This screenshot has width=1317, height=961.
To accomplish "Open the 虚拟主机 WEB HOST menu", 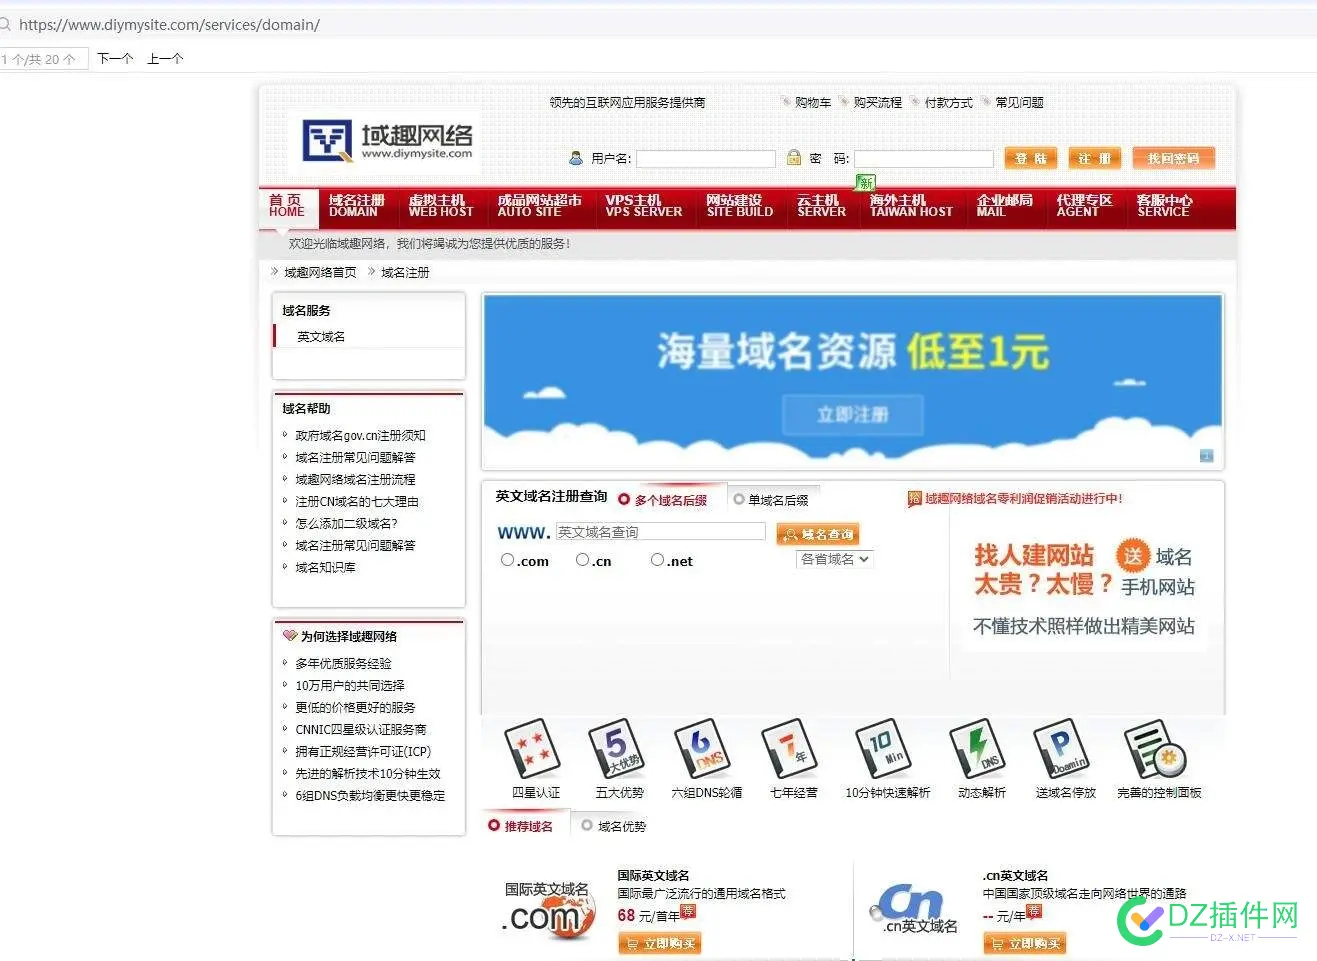I will pos(441,206).
